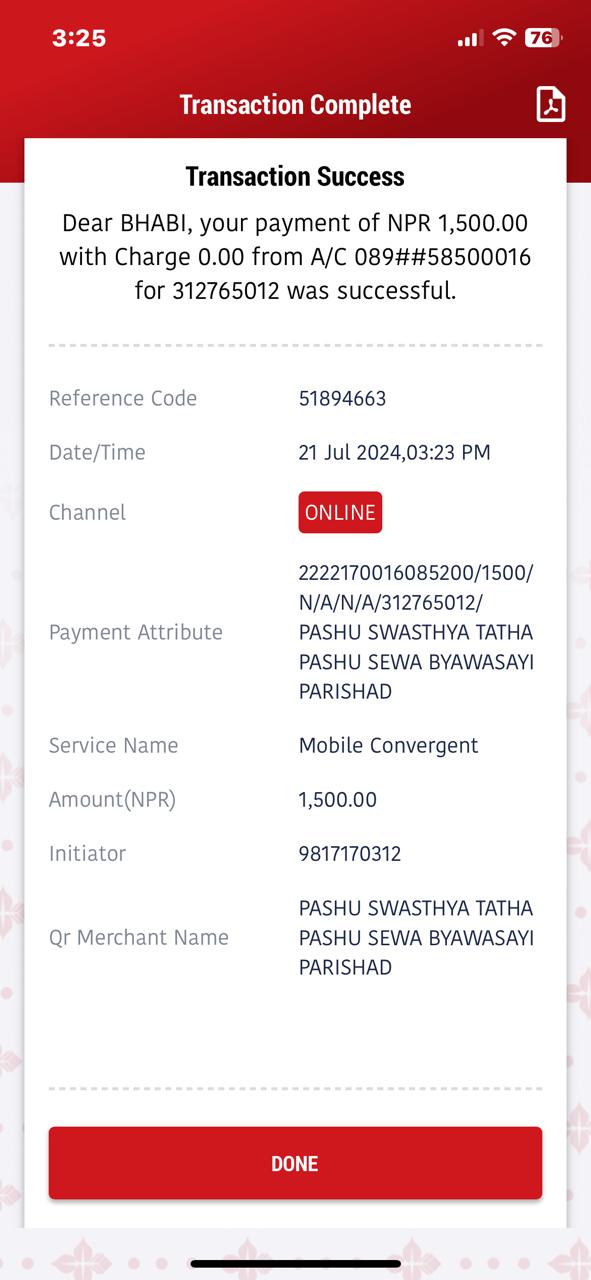
Task: Tap the Qr Merchant Name value
Action: 416,938
